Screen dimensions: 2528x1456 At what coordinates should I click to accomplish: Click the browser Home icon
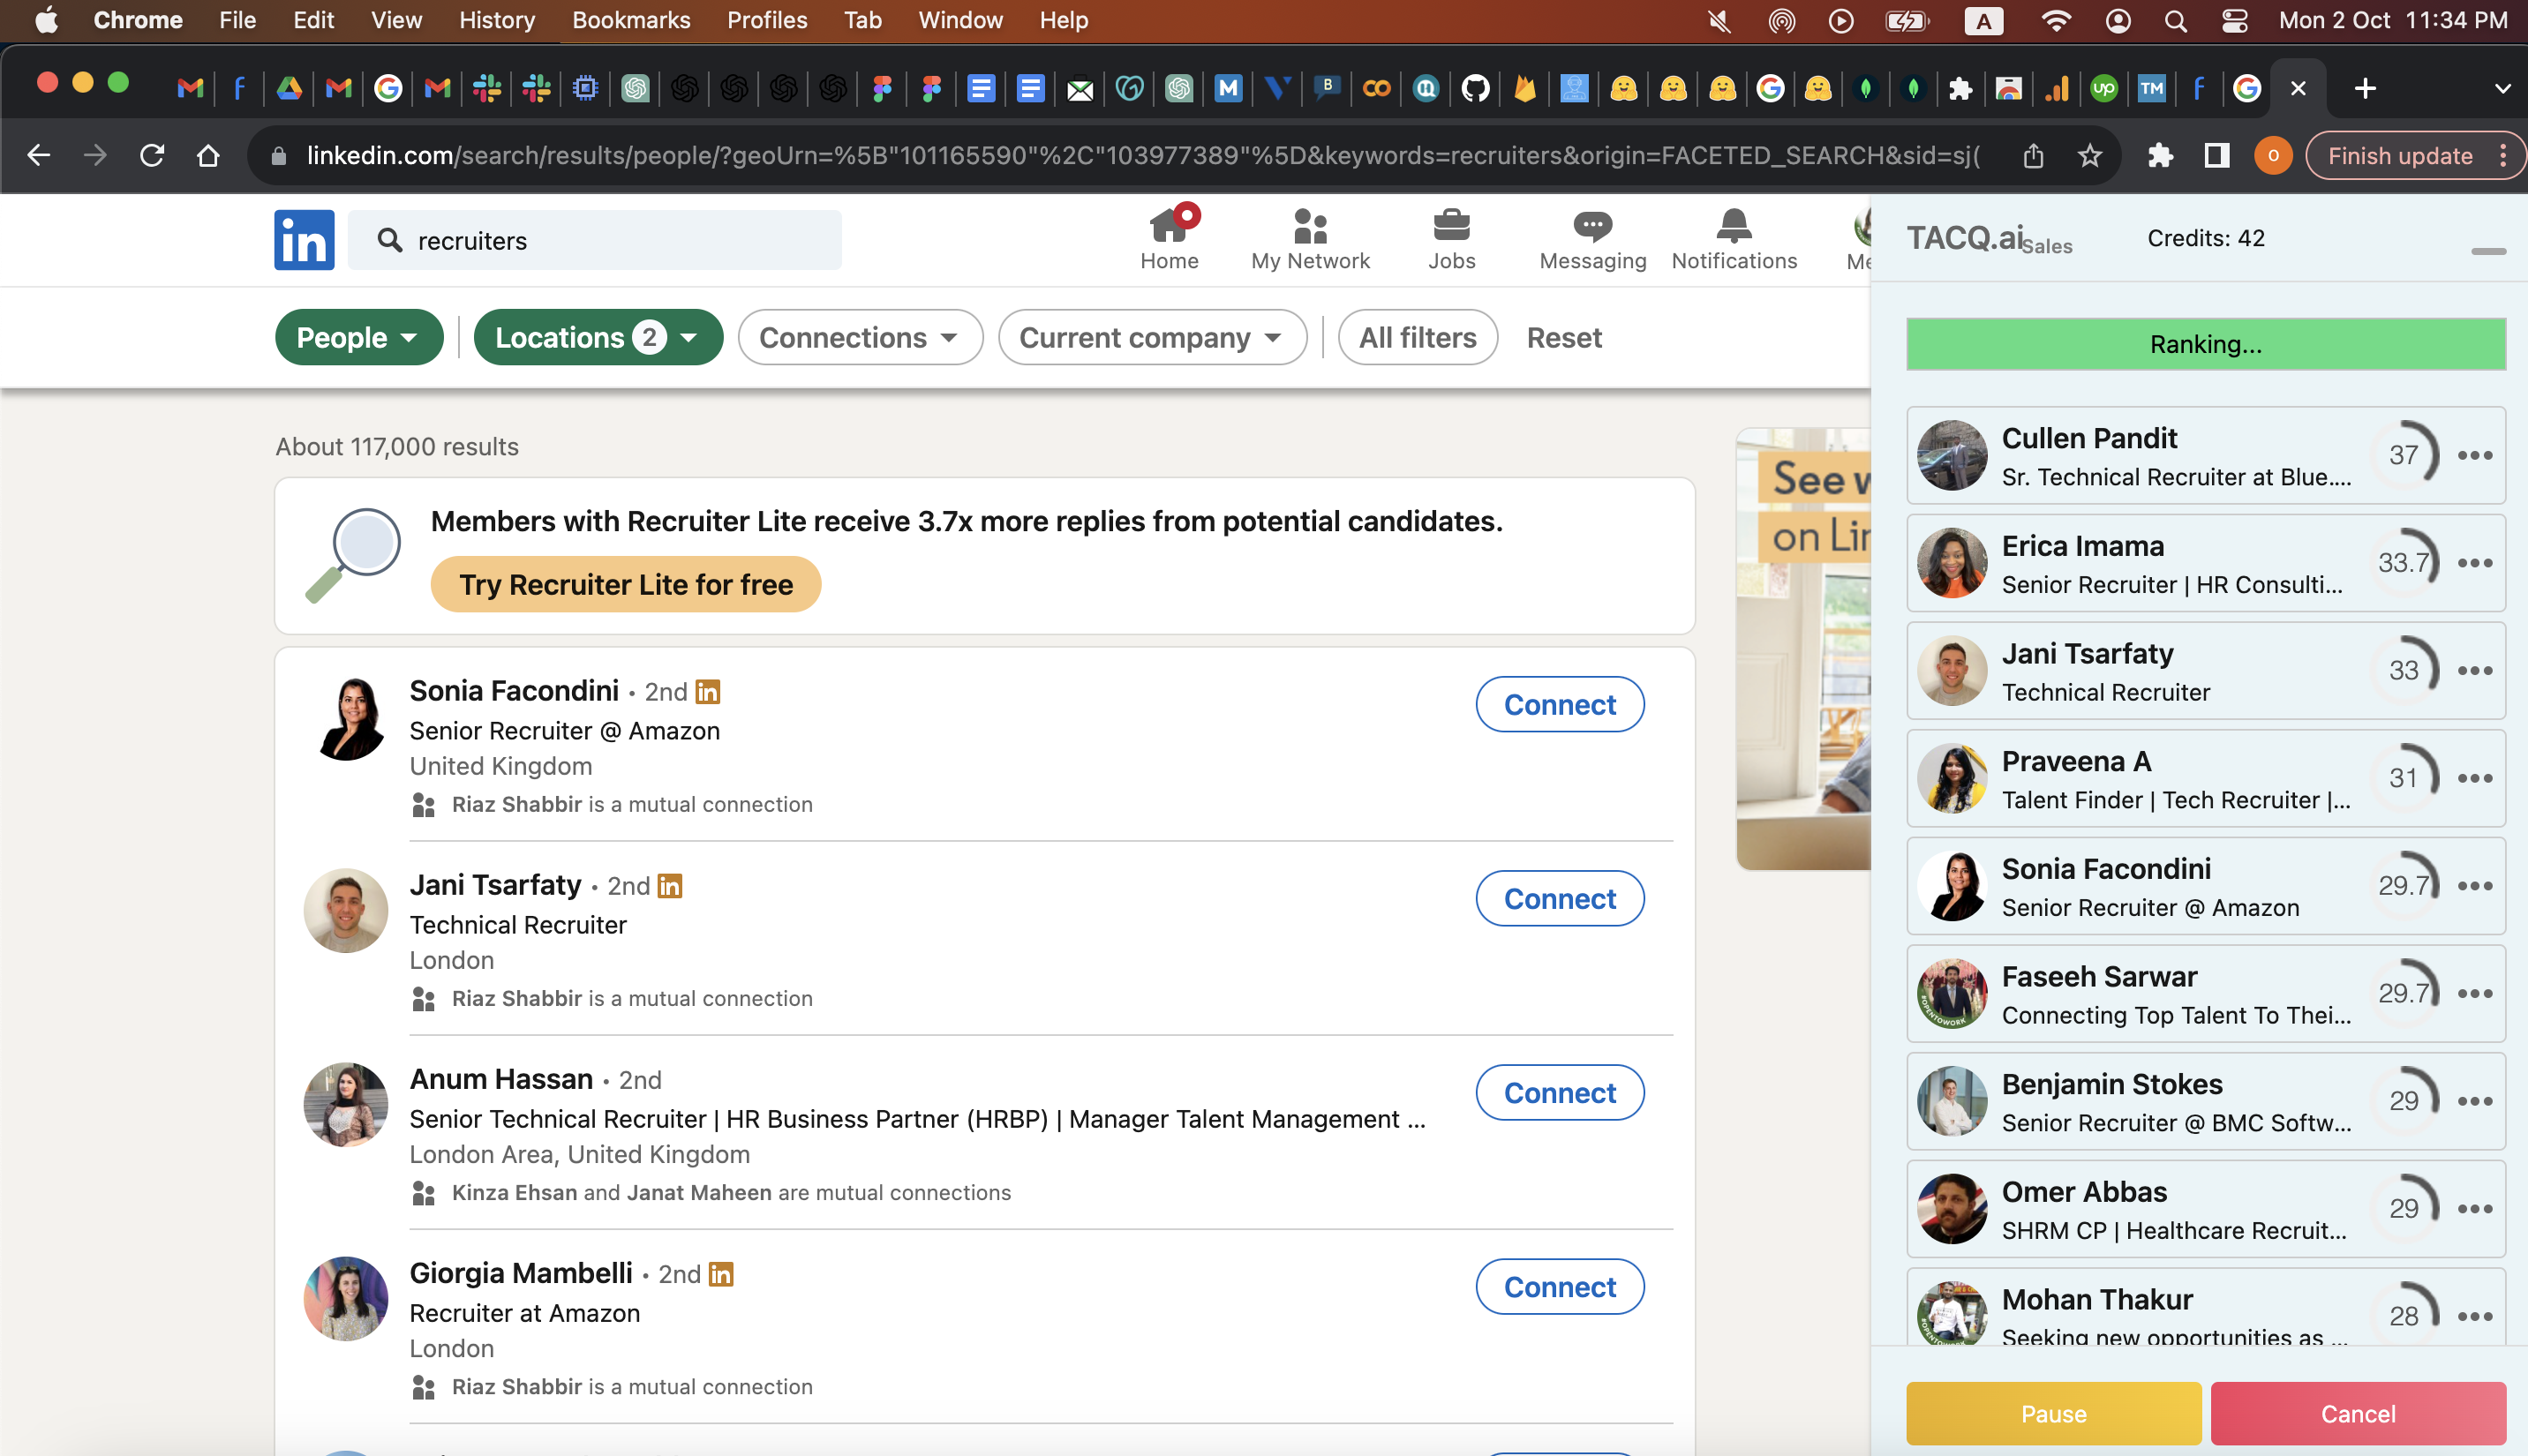pos(208,156)
